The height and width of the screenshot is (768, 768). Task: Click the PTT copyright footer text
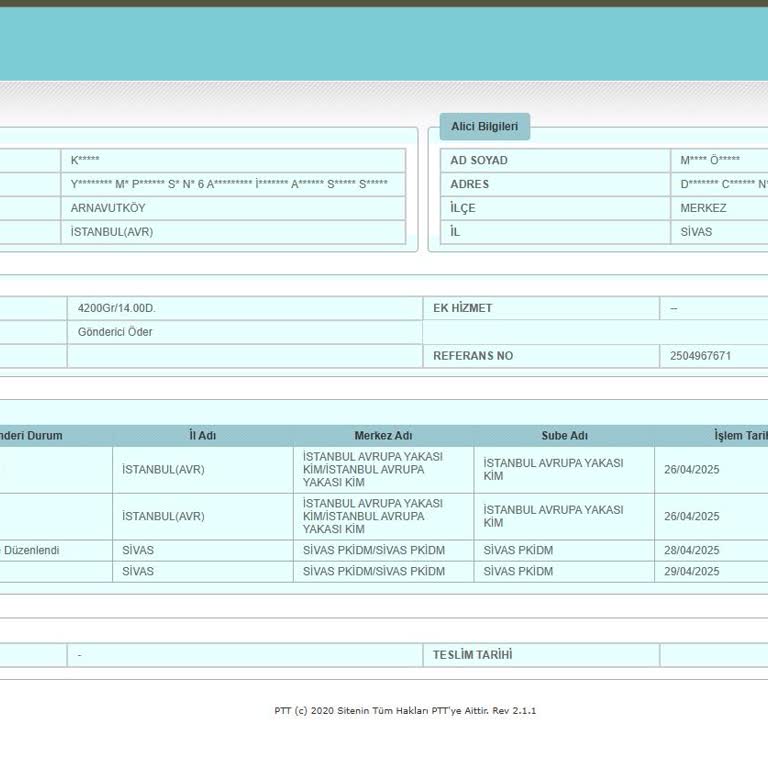click(405, 711)
